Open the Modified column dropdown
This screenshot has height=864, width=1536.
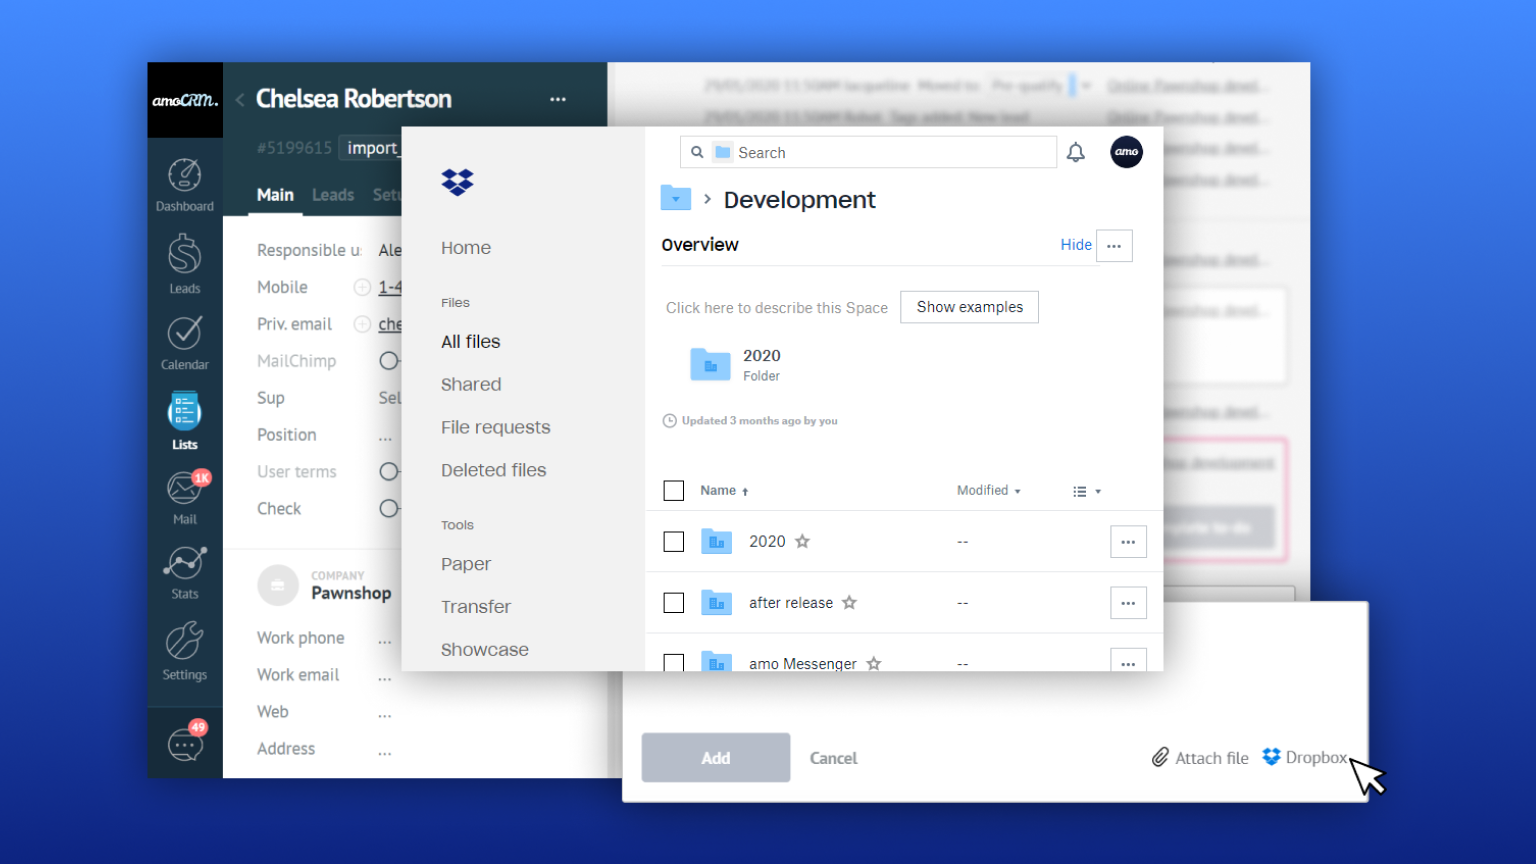pyautogui.click(x=988, y=491)
